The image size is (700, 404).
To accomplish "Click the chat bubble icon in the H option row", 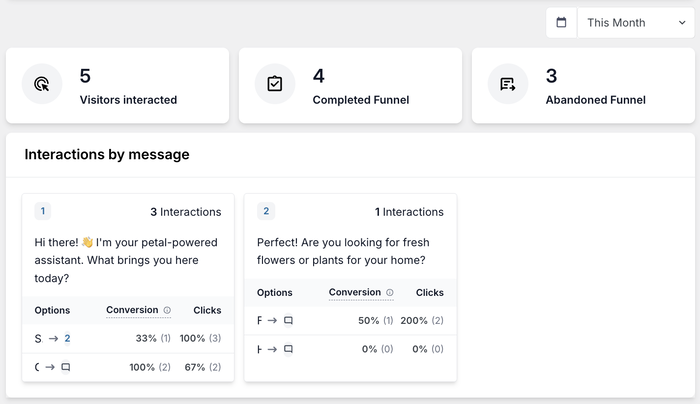I will coord(288,350).
